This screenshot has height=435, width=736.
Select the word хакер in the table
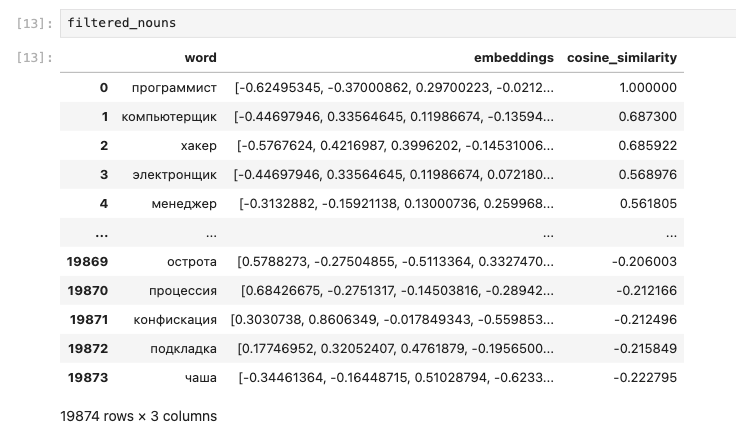(x=199, y=146)
